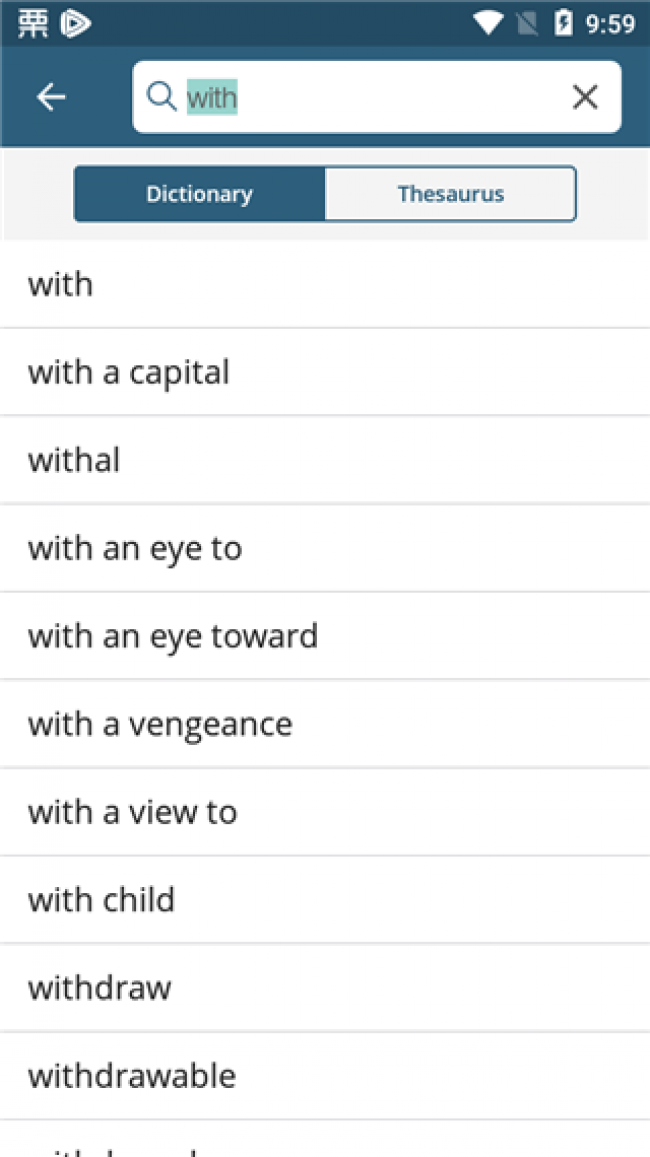Tap the magnifying glass search icon

click(x=162, y=96)
